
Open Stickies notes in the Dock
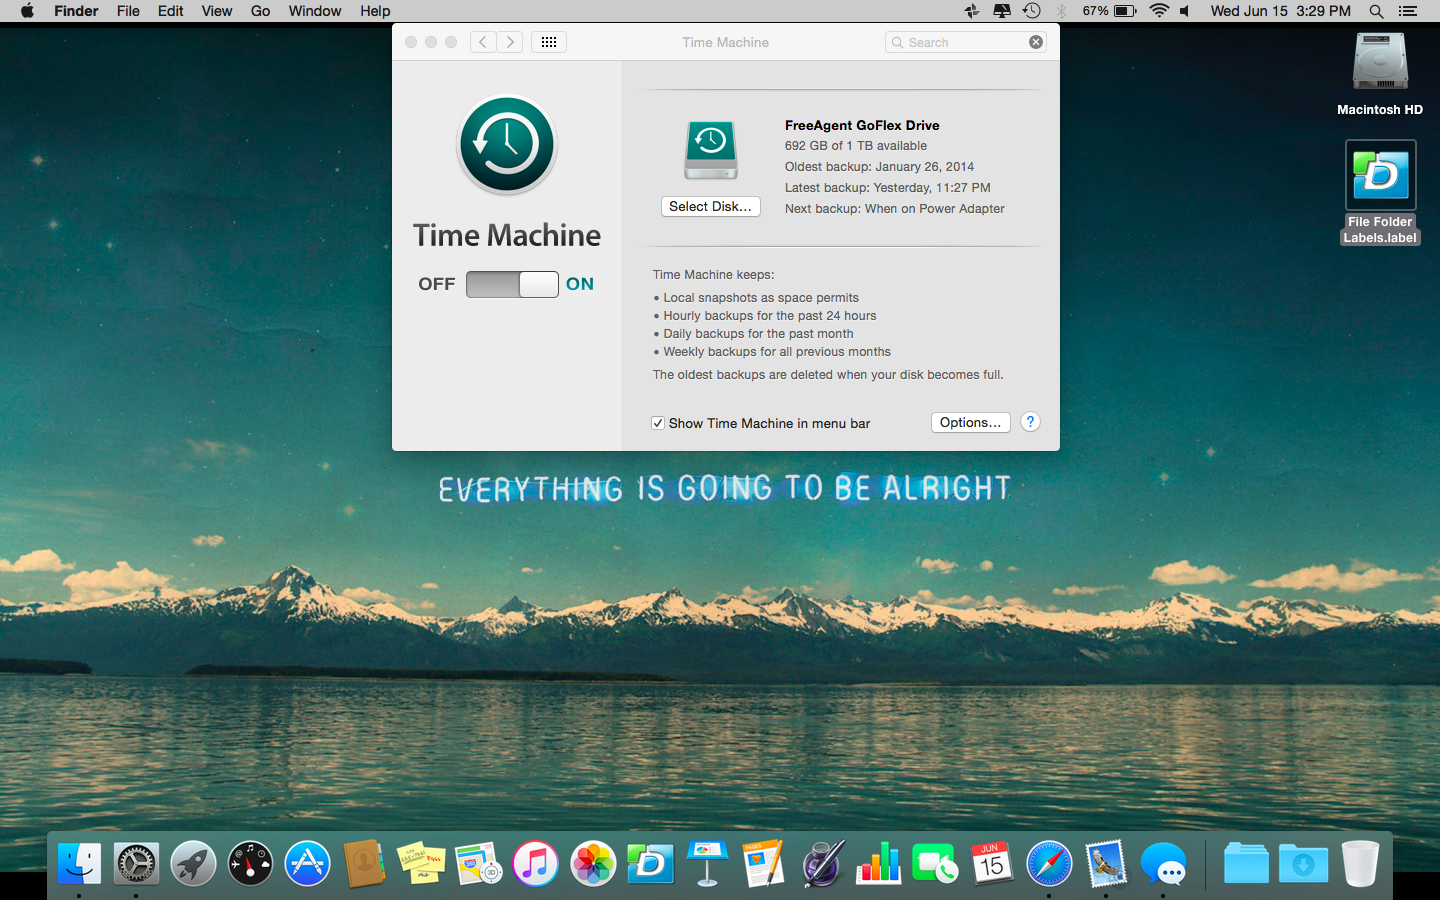pos(421,862)
